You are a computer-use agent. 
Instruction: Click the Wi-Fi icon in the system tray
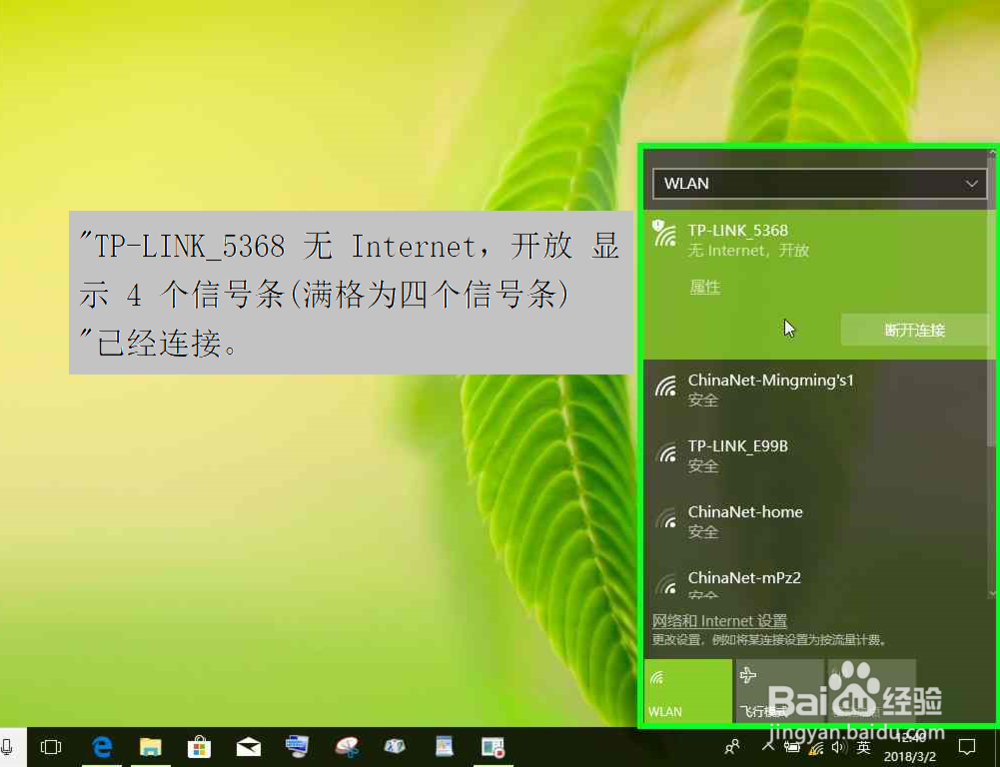pyautogui.click(x=816, y=746)
